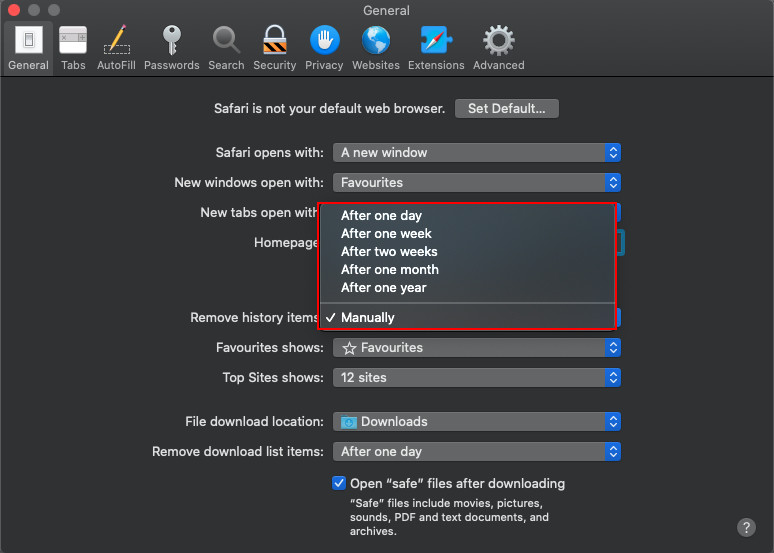
Task: Expand the Safari opens with dropdown
Action: tap(477, 153)
